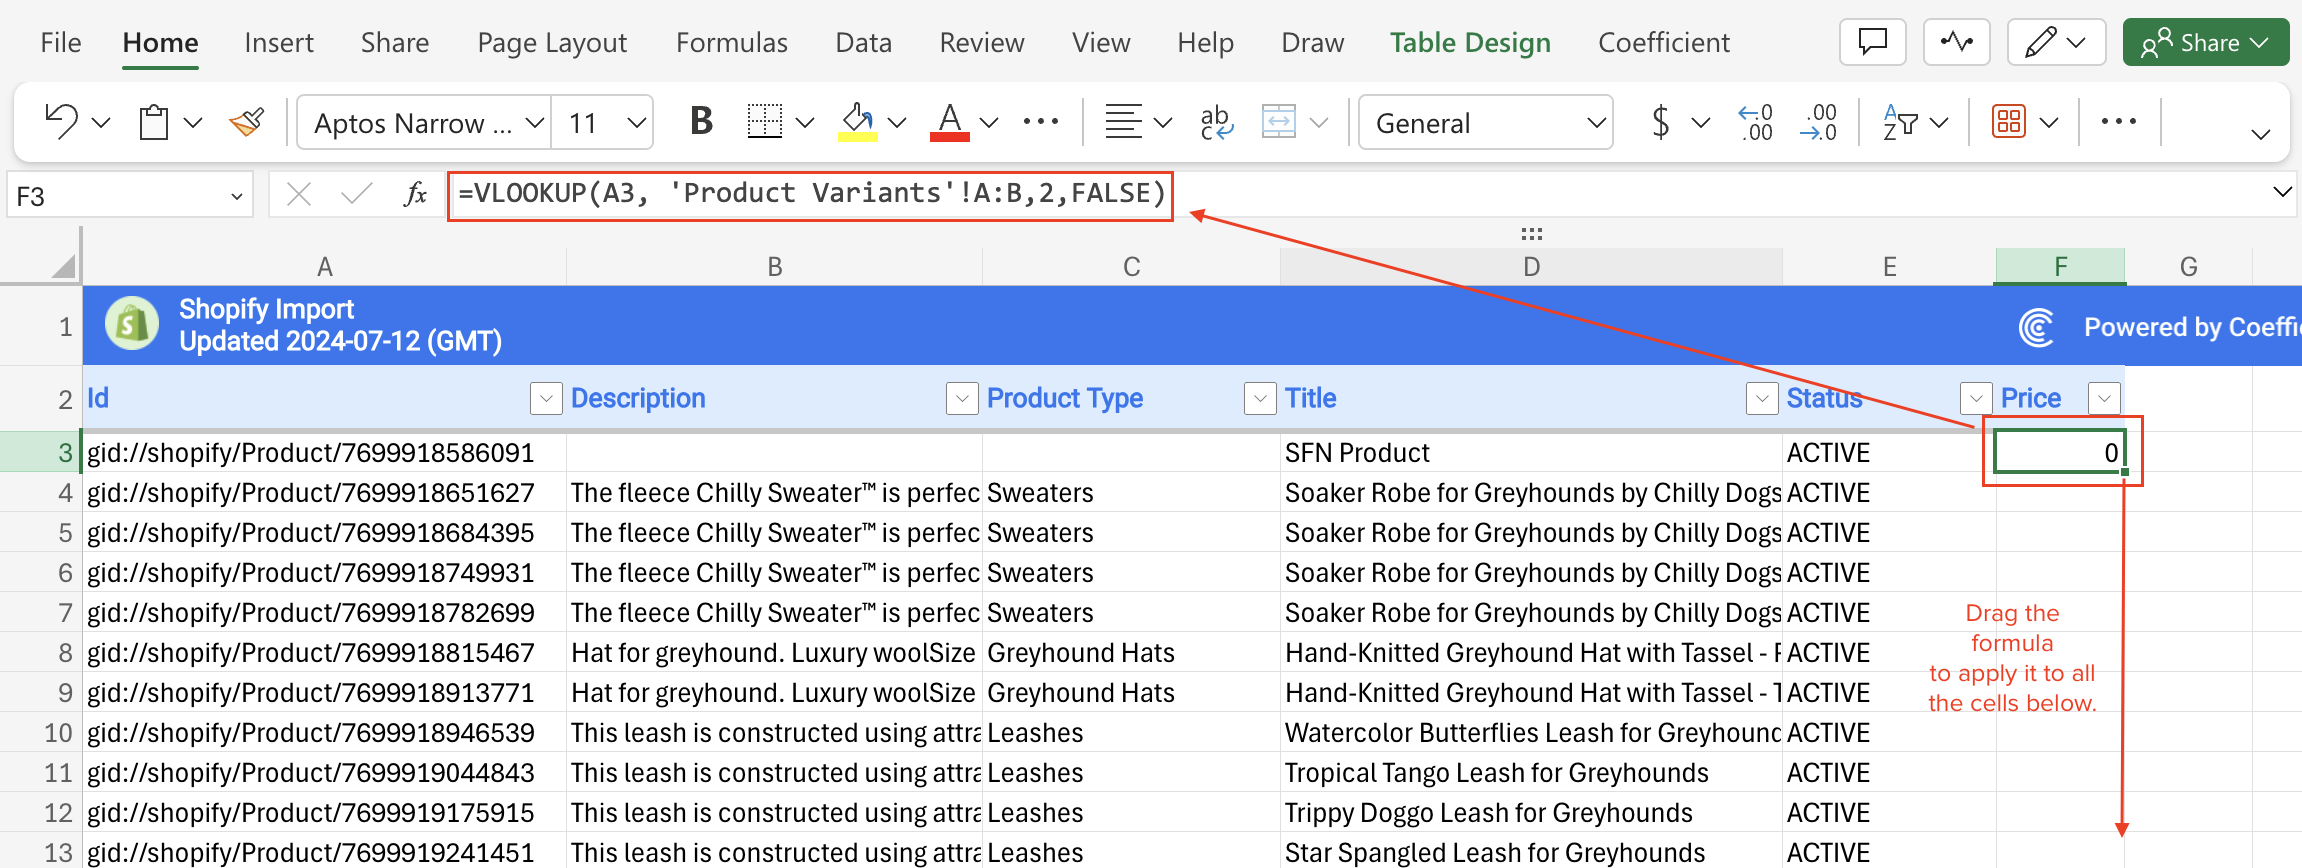Click the Select All corner triangle
The width and height of the screenshot is (2302, 868).
click(x=63, y=266)
